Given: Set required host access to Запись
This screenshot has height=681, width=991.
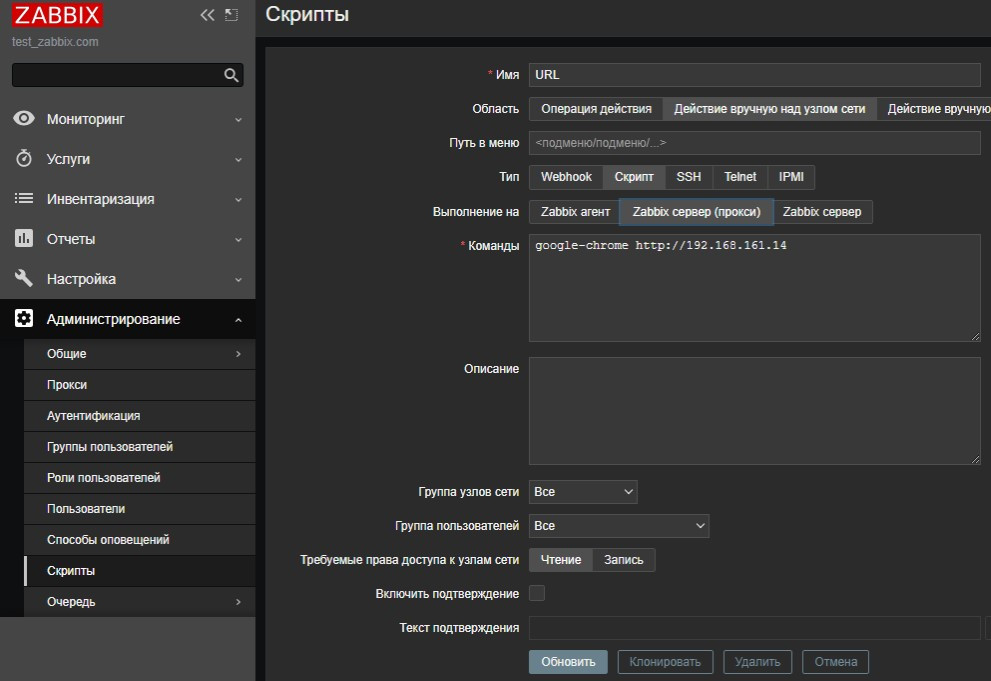Looking at the screenshot, I should coord(624,560).
